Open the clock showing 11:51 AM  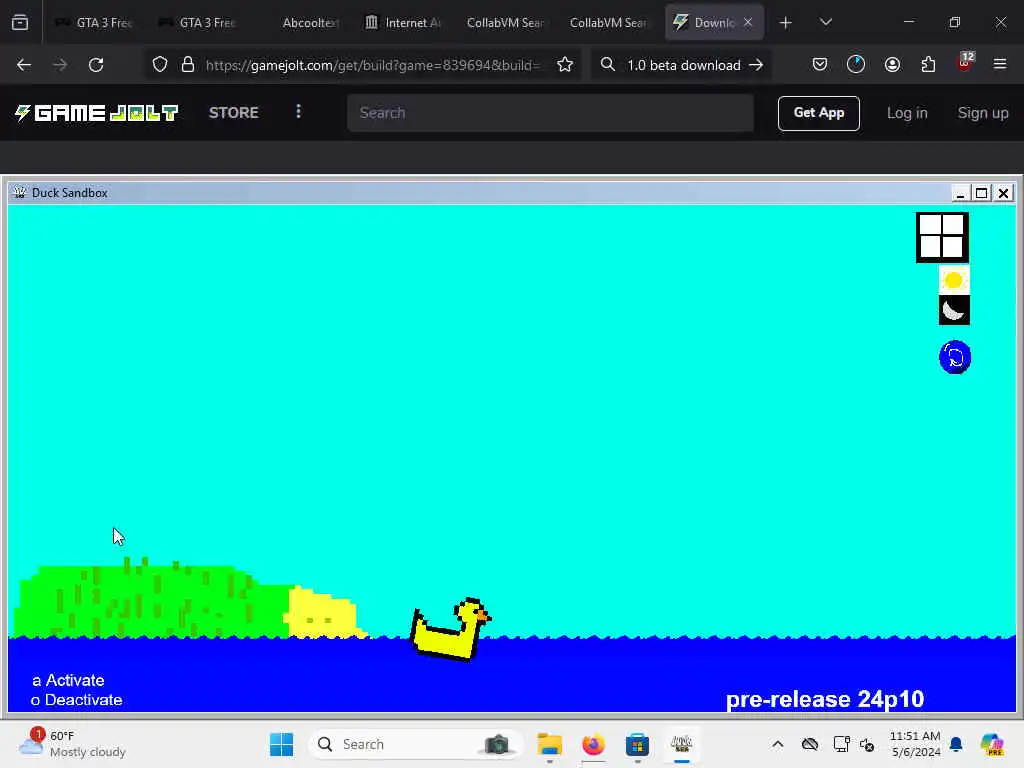(x=915, y=744)
